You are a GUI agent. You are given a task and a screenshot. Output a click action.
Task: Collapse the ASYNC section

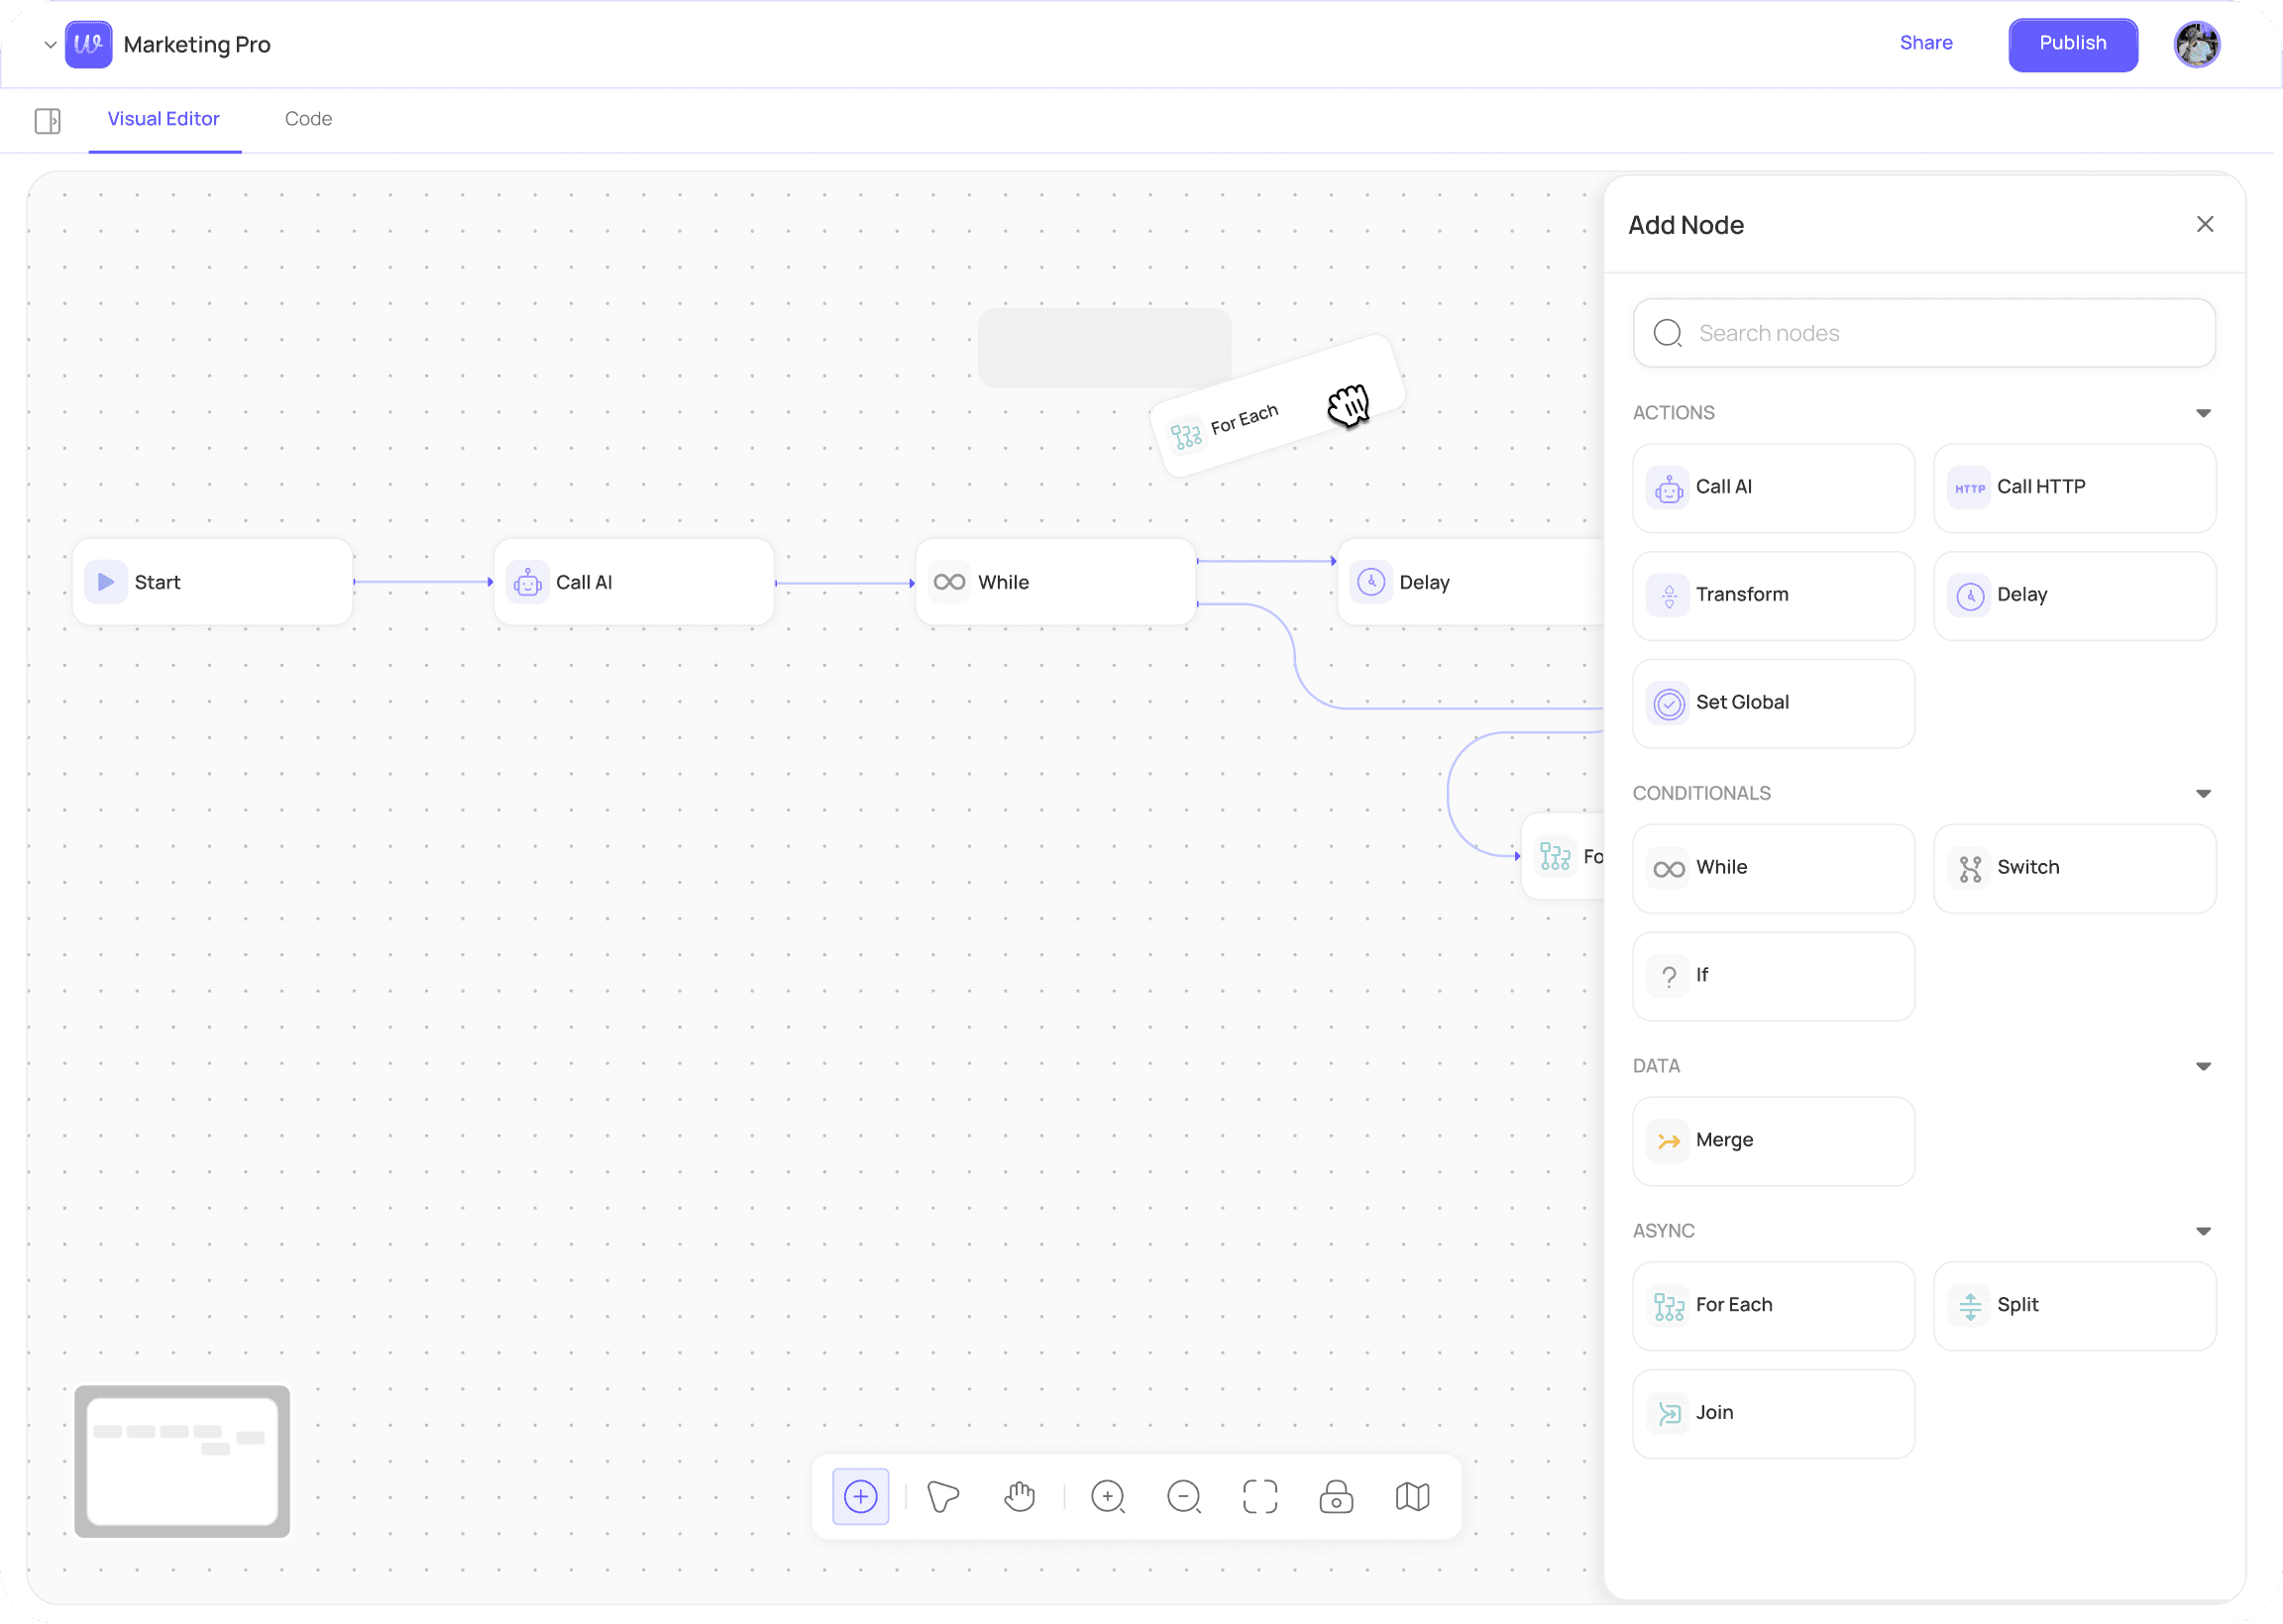(2203, 1231)
